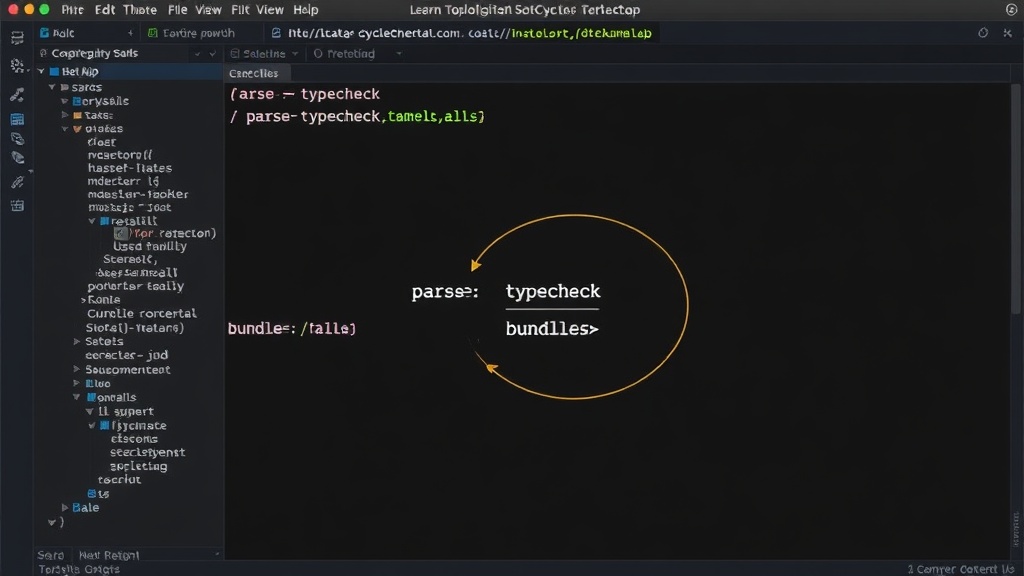Viewport: 1024px width, 576px height.
Task: Open the 'Edt' menu
Action: tap(104, 10)
